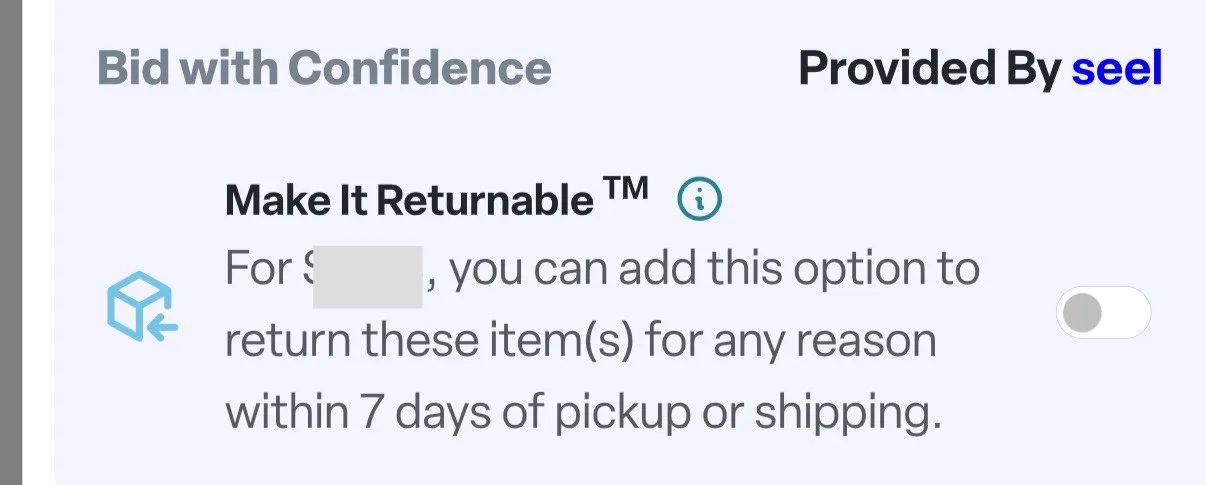Viewport: 1206px width, 485px height.
Task: Click the gray vertical bar at left edge
Action: pos(11,242)
